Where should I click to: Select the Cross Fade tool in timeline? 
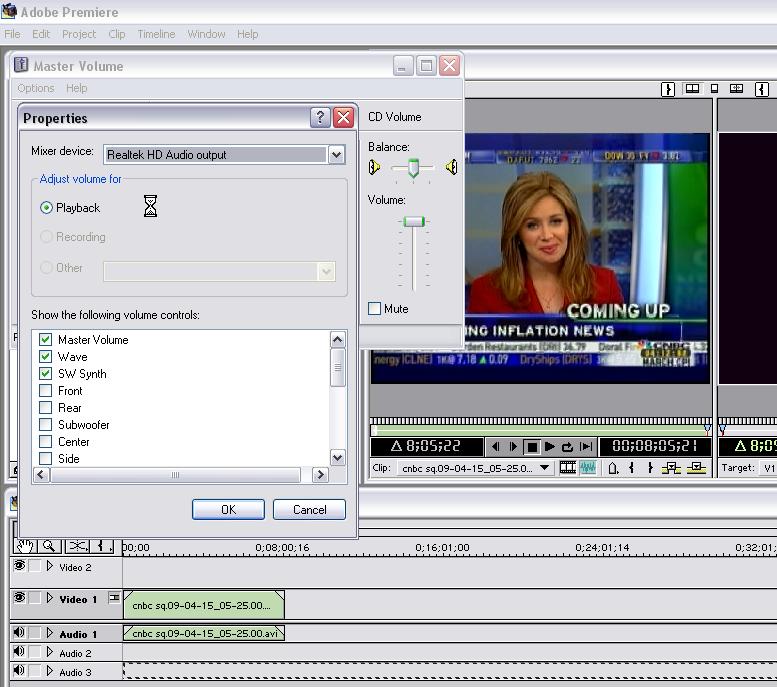(77, 546)
